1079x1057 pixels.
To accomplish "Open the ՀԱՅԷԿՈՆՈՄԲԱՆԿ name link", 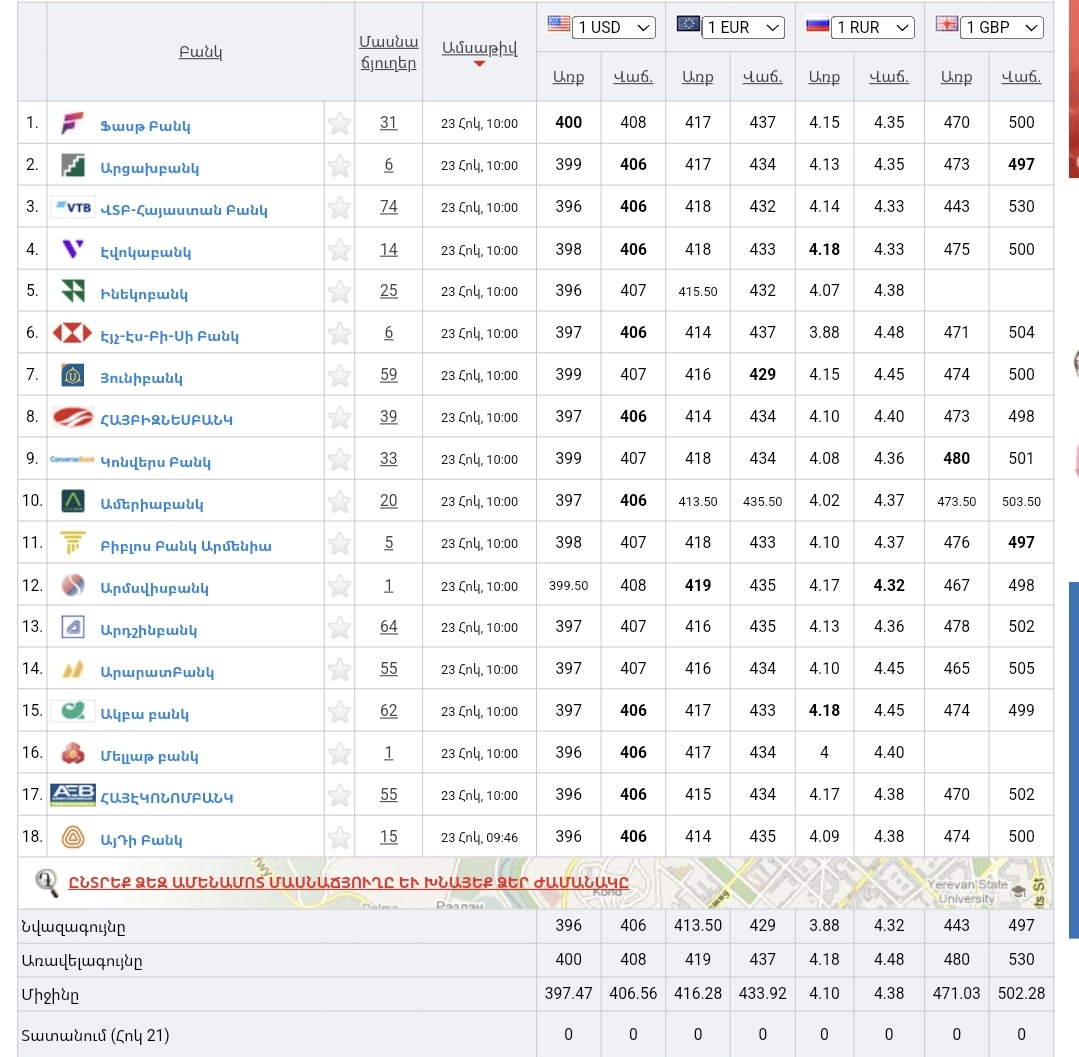I will [x=167, y=798].
